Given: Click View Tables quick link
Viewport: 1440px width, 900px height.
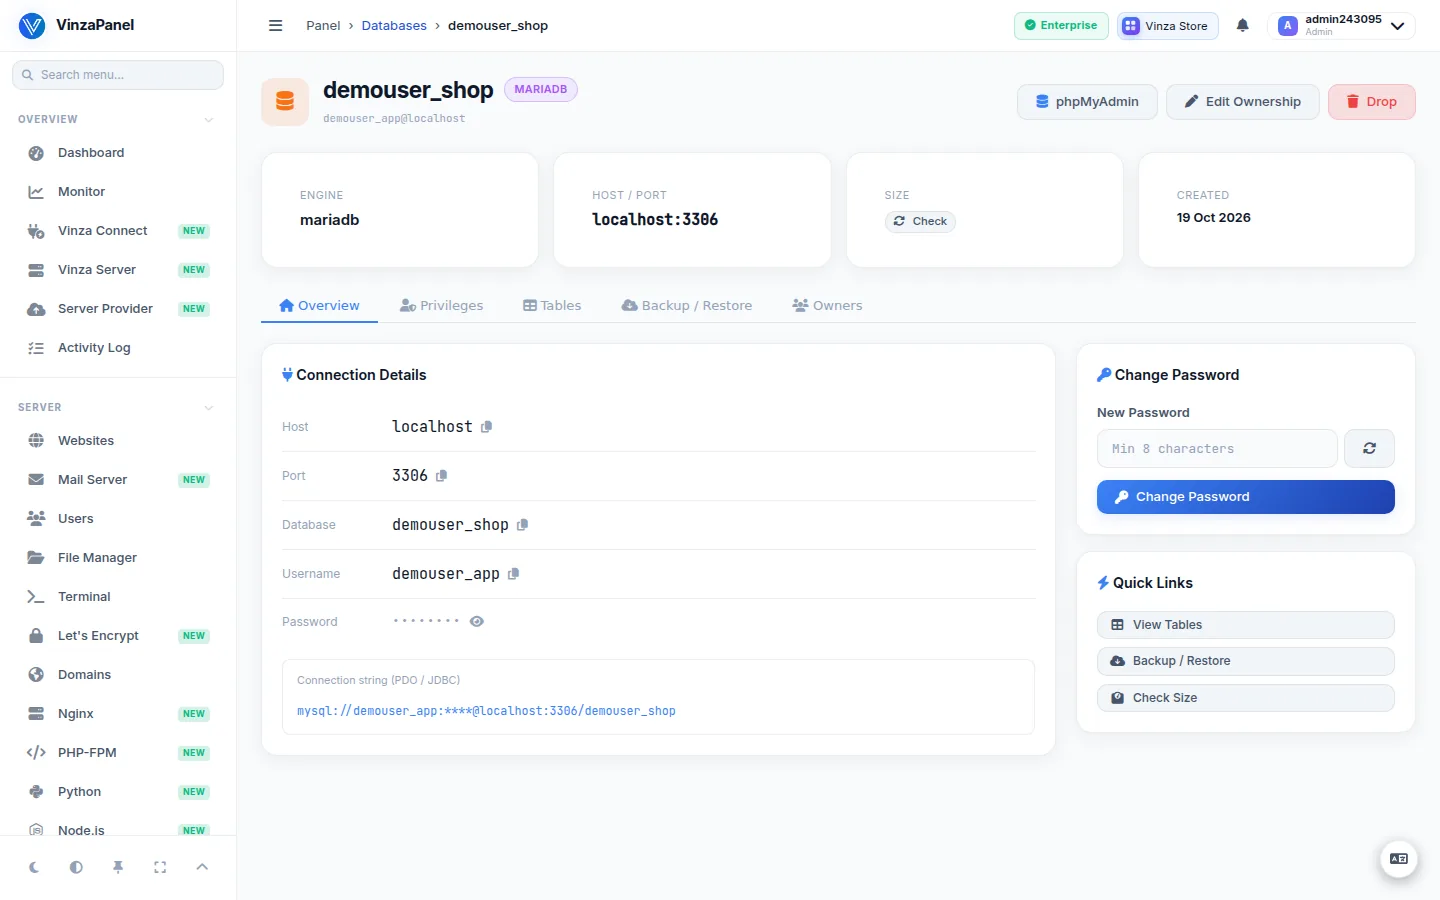Looking at the screenshot, I should pyautogui.click(x=1246, y=625).
